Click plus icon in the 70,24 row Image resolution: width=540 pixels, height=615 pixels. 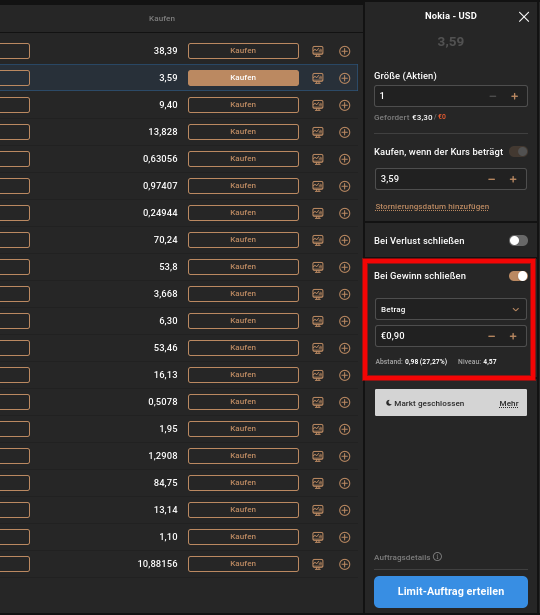click(x=344, y=240)
